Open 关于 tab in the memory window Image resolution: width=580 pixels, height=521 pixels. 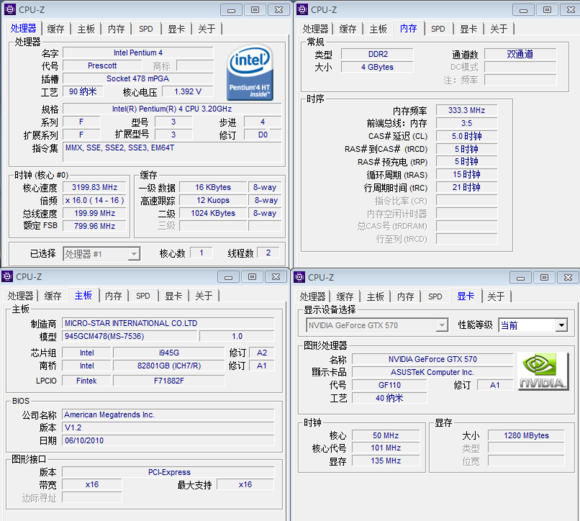pos(499,28)
